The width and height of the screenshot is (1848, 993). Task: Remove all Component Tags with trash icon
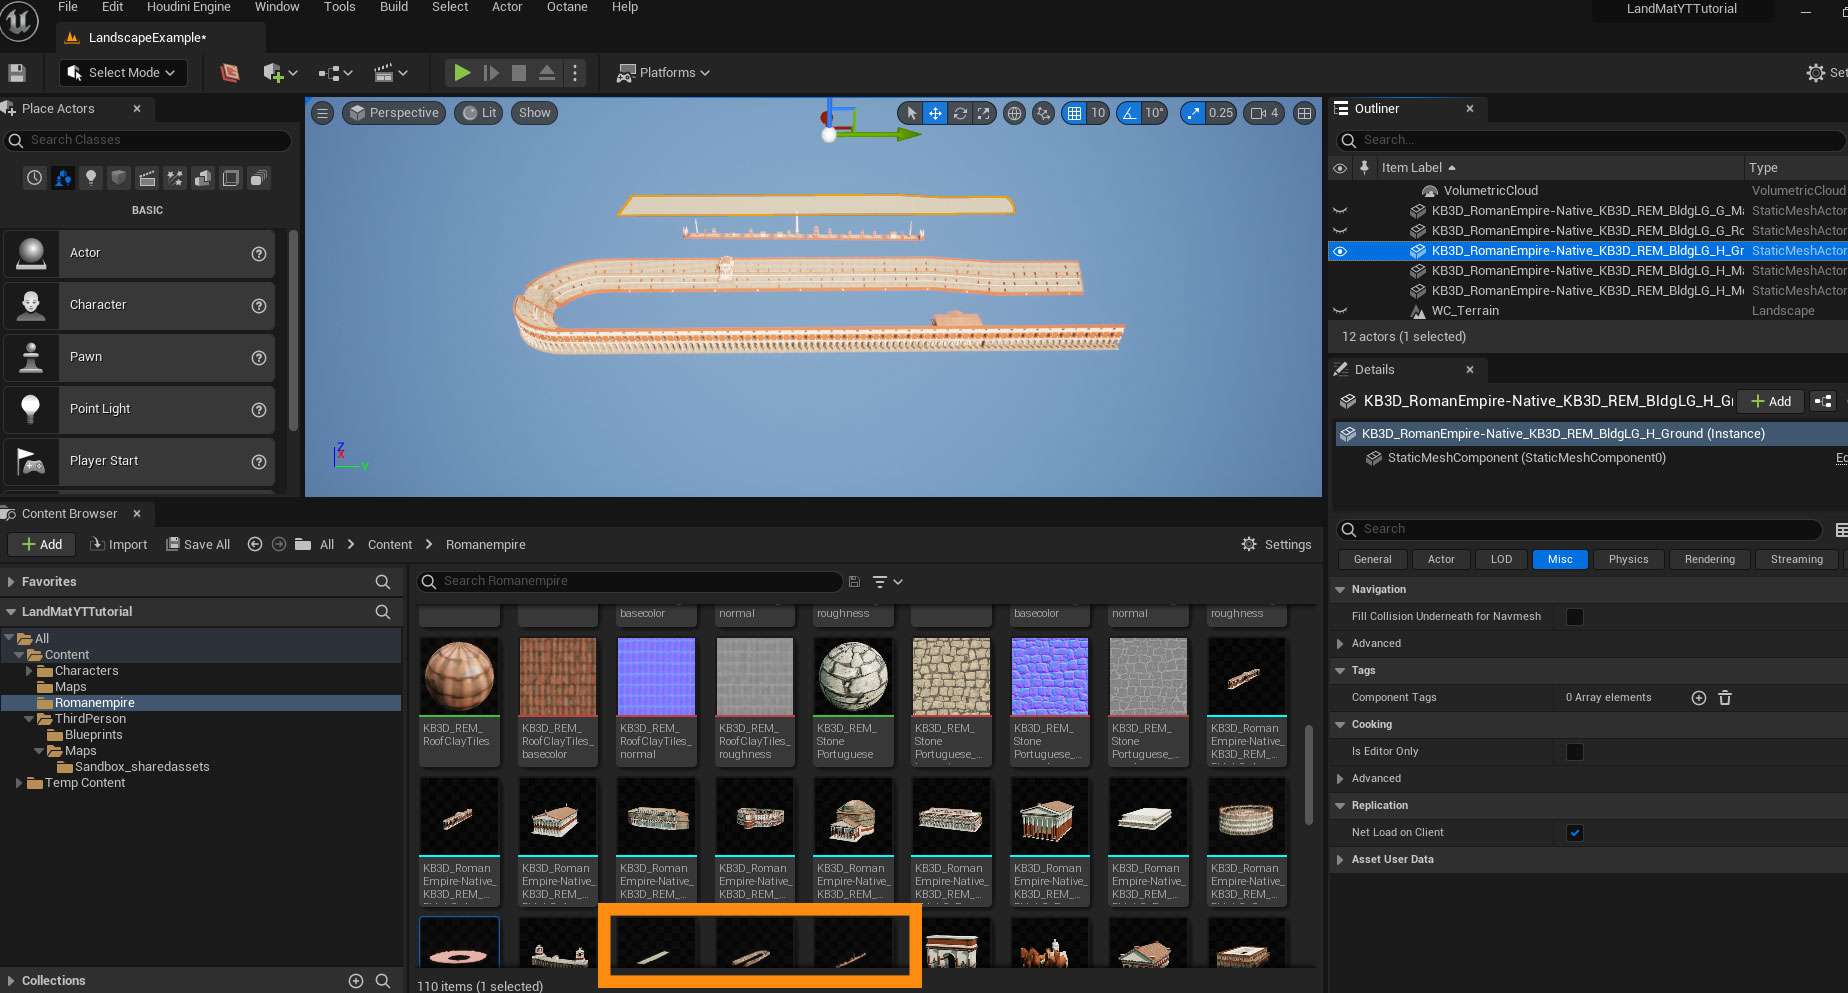[1725, 698]
